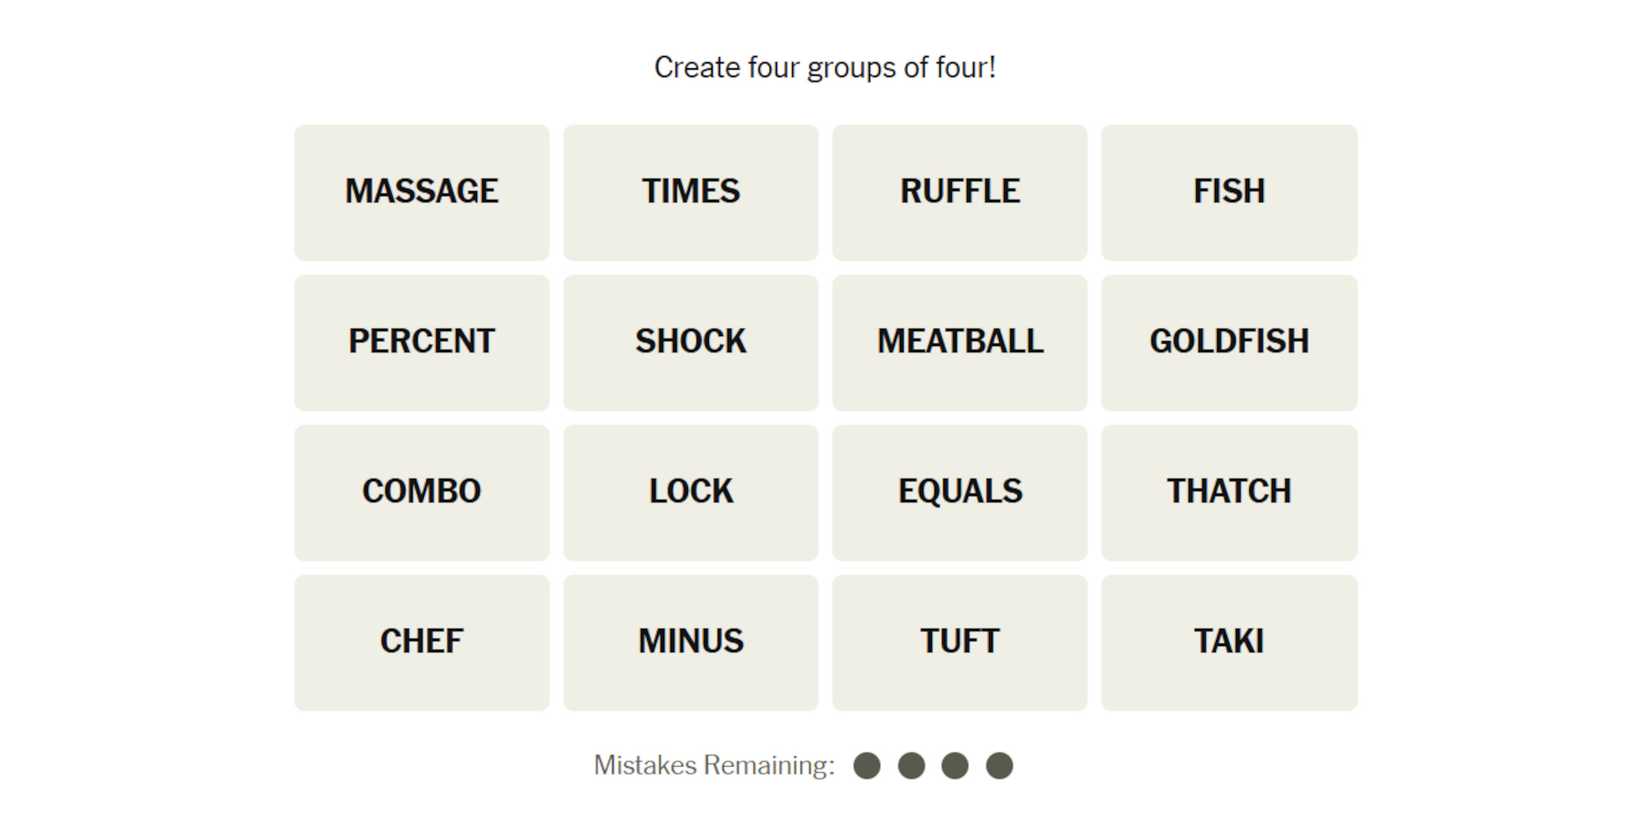Select the SHOCK word card
Screen dimensions: 1650x825
pos(690,342)
